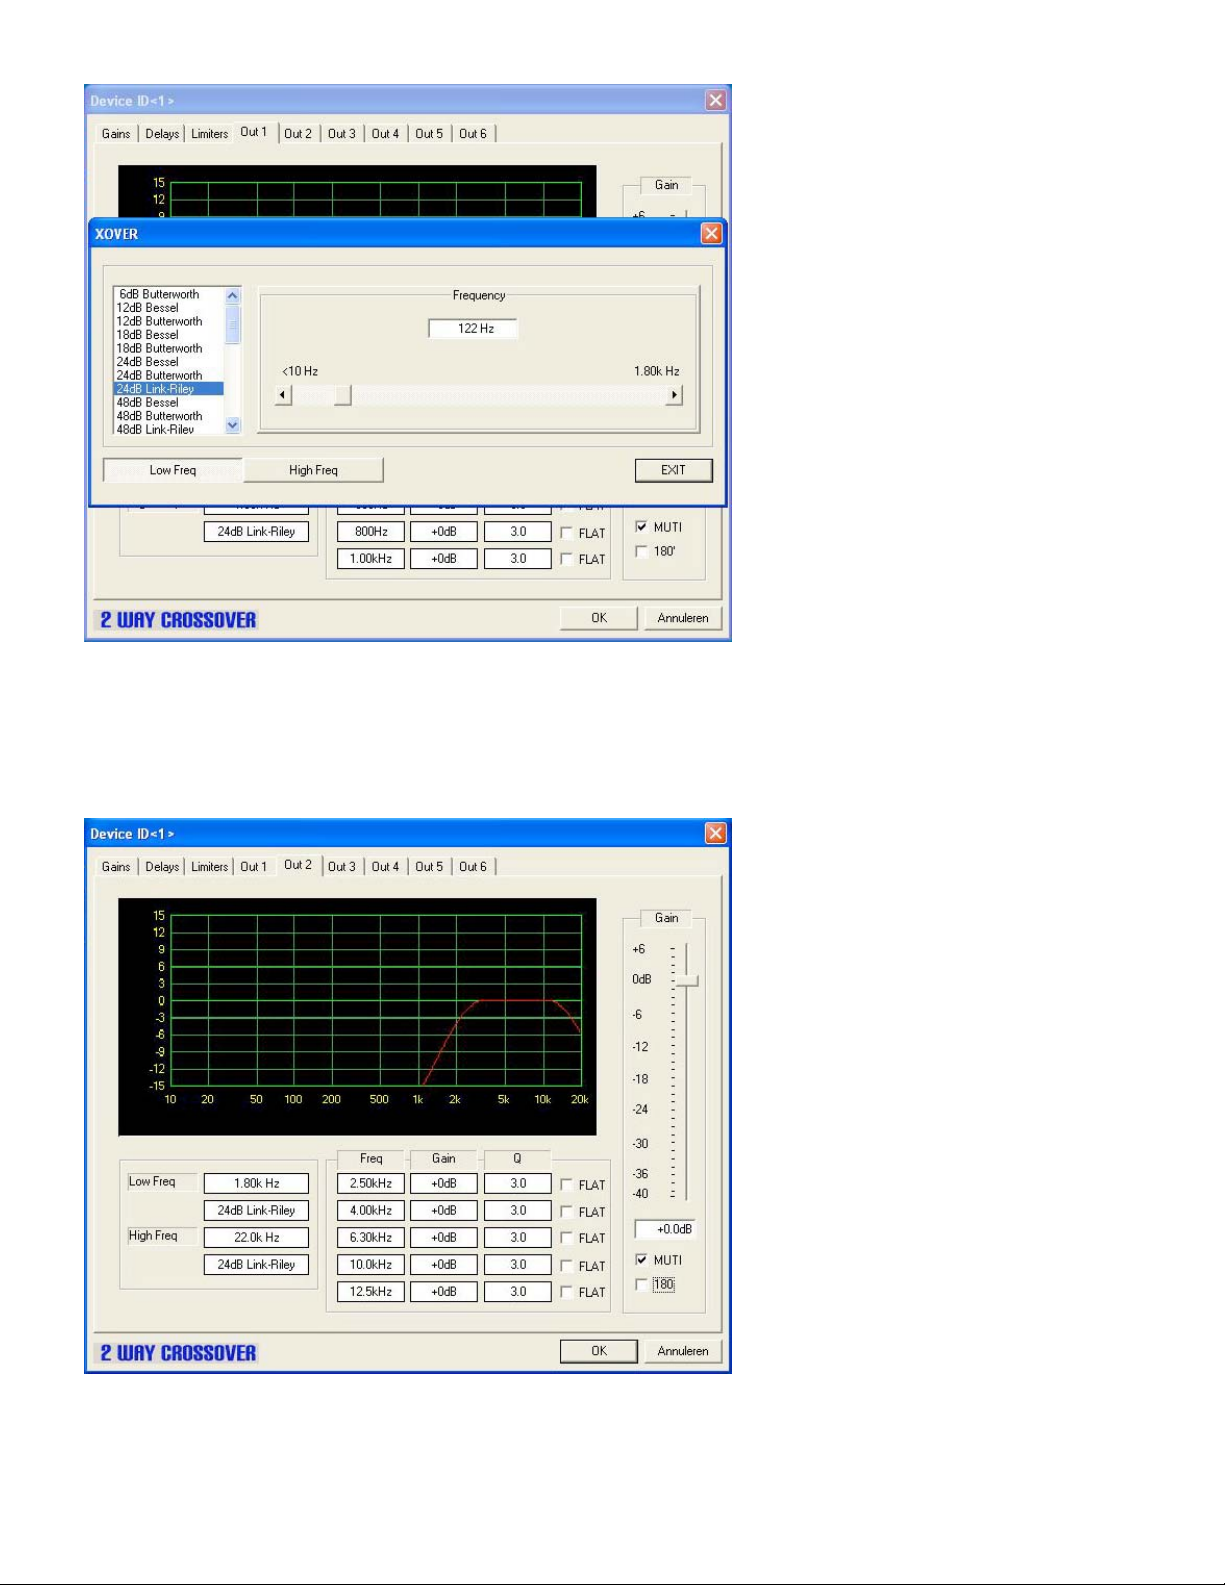Tick FLAT for the 4.00kHz row

coord(567,1212)
